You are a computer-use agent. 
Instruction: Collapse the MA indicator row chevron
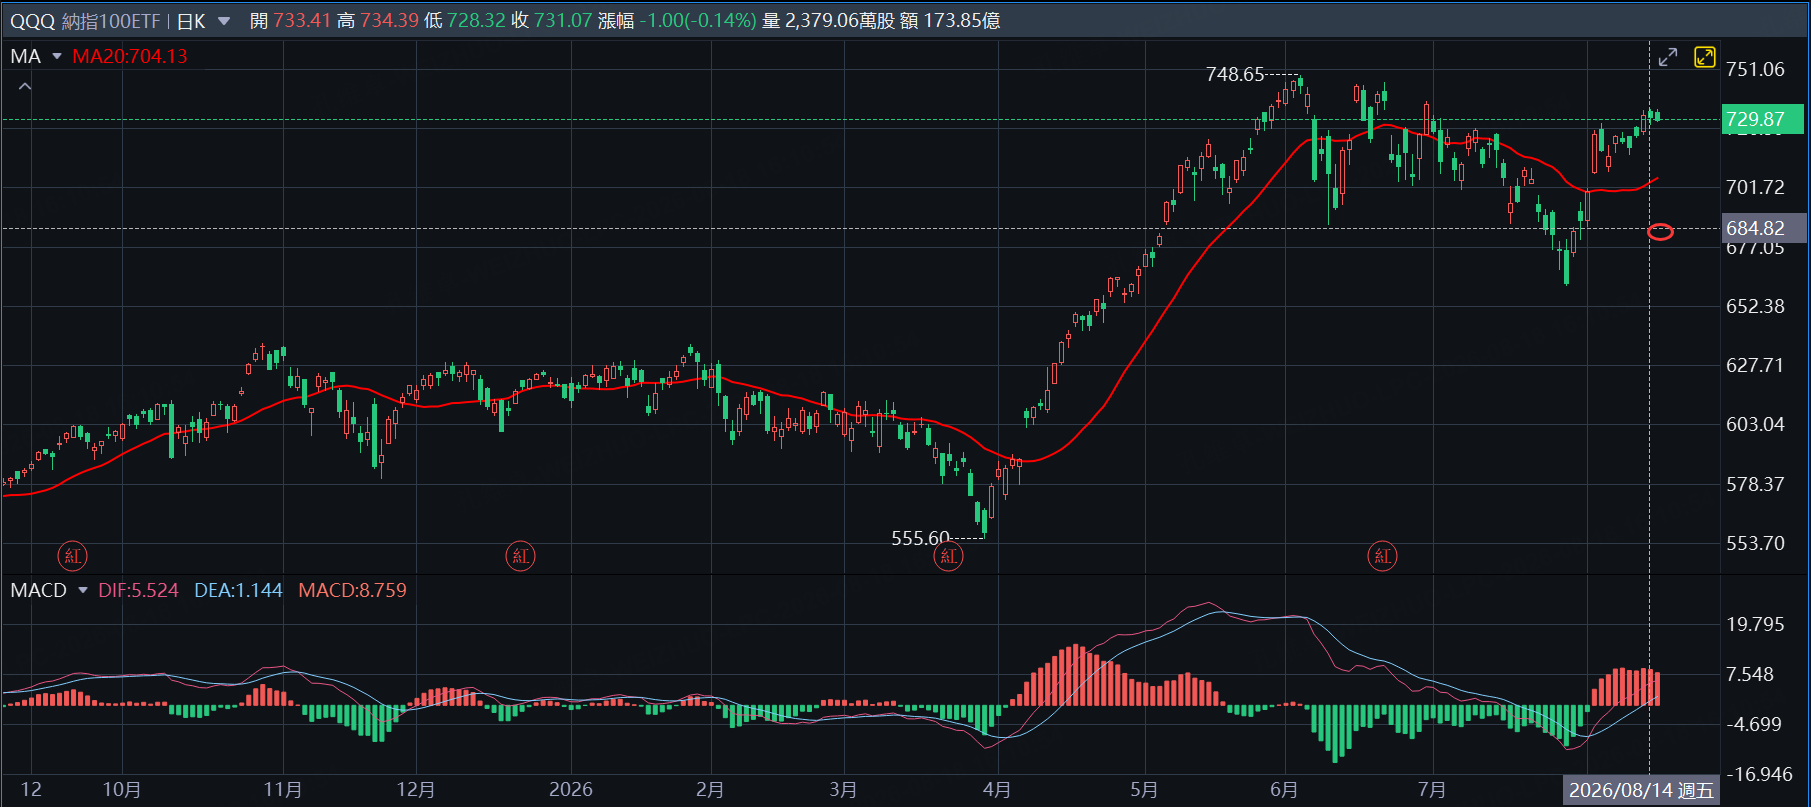(x=25, y=87)
